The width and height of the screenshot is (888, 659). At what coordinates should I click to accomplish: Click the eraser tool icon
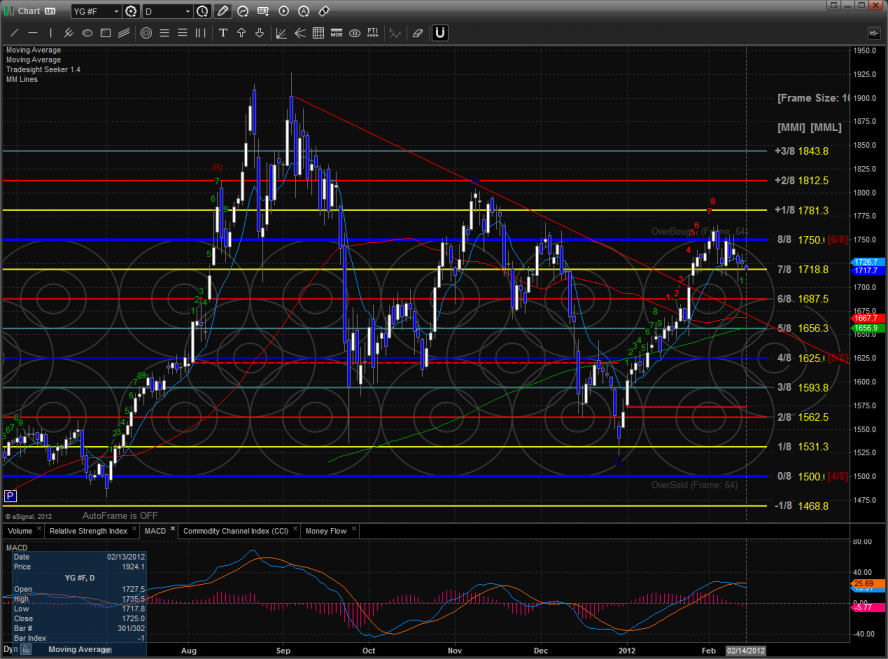click(x=417, y=32)
